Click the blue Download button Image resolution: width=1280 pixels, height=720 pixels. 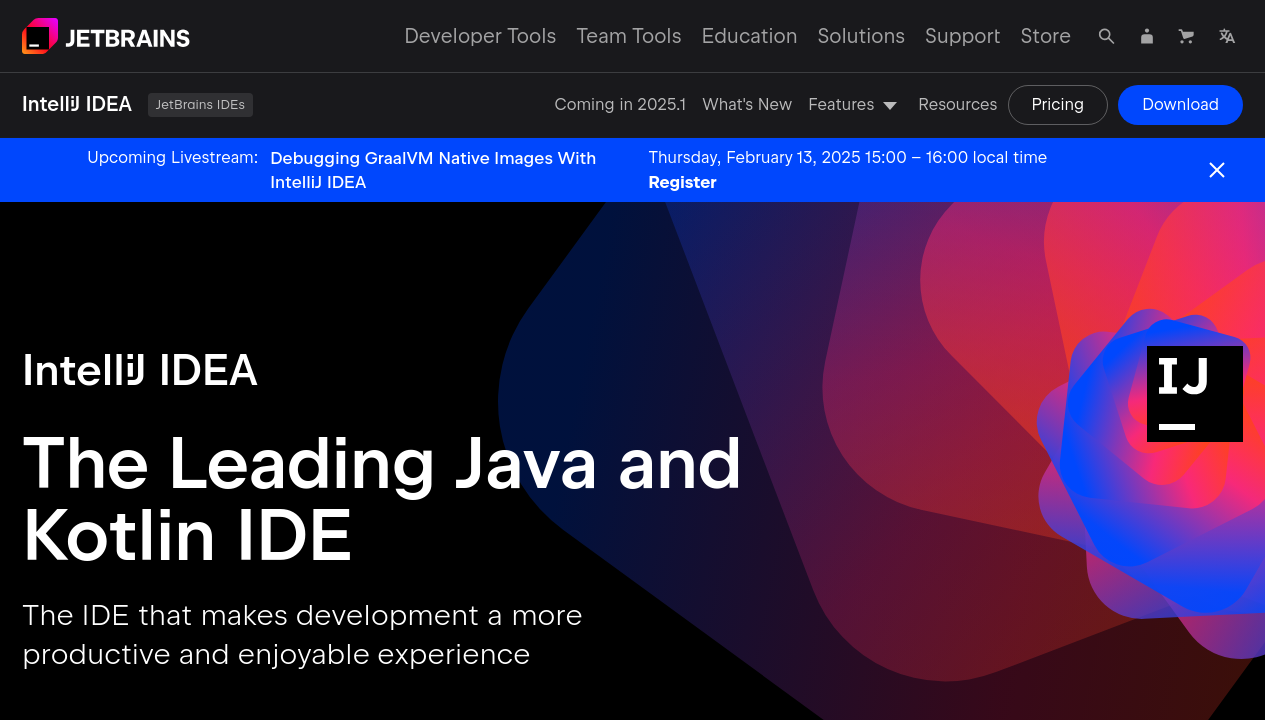click(1180, 105)
